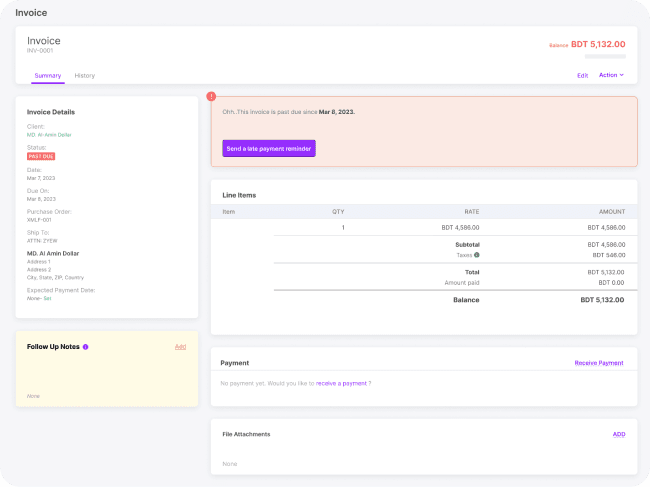650x487 pixels.
Task: Click the BDT 5,132.00 balance in header
Action: click(597, 44)
